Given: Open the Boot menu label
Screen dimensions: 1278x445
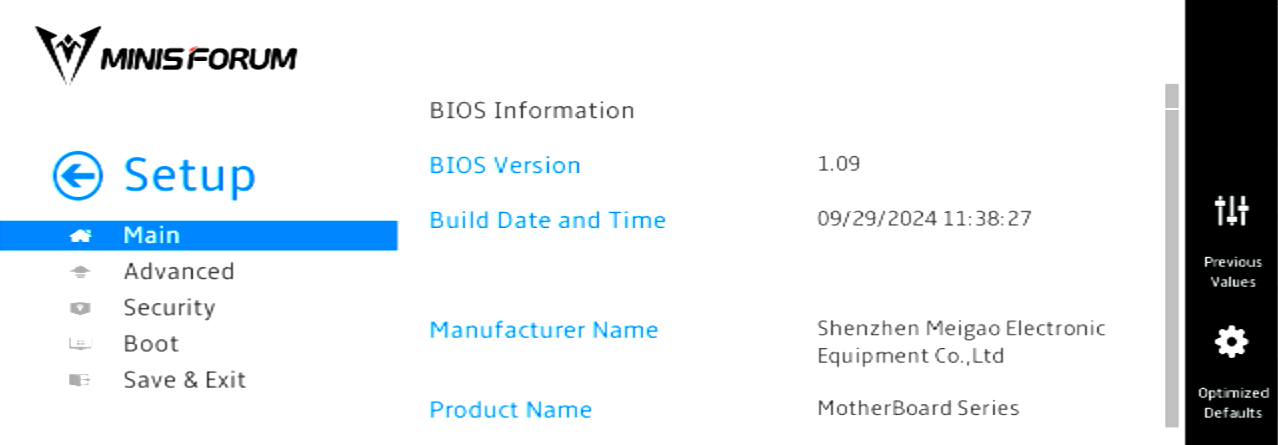Looking at the screenshot, I should (151, 343).
